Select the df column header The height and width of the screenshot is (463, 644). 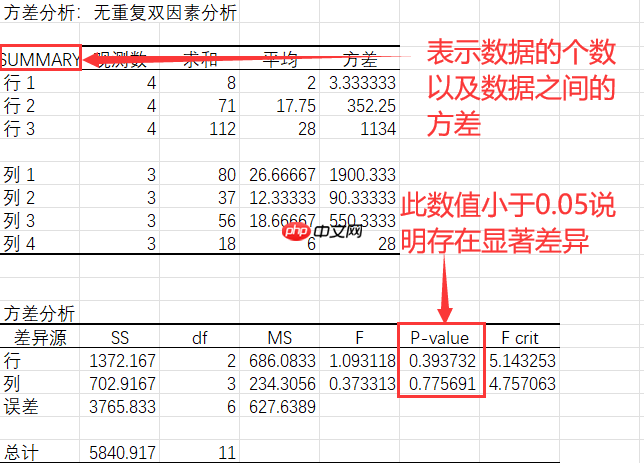tap(200, 338)
